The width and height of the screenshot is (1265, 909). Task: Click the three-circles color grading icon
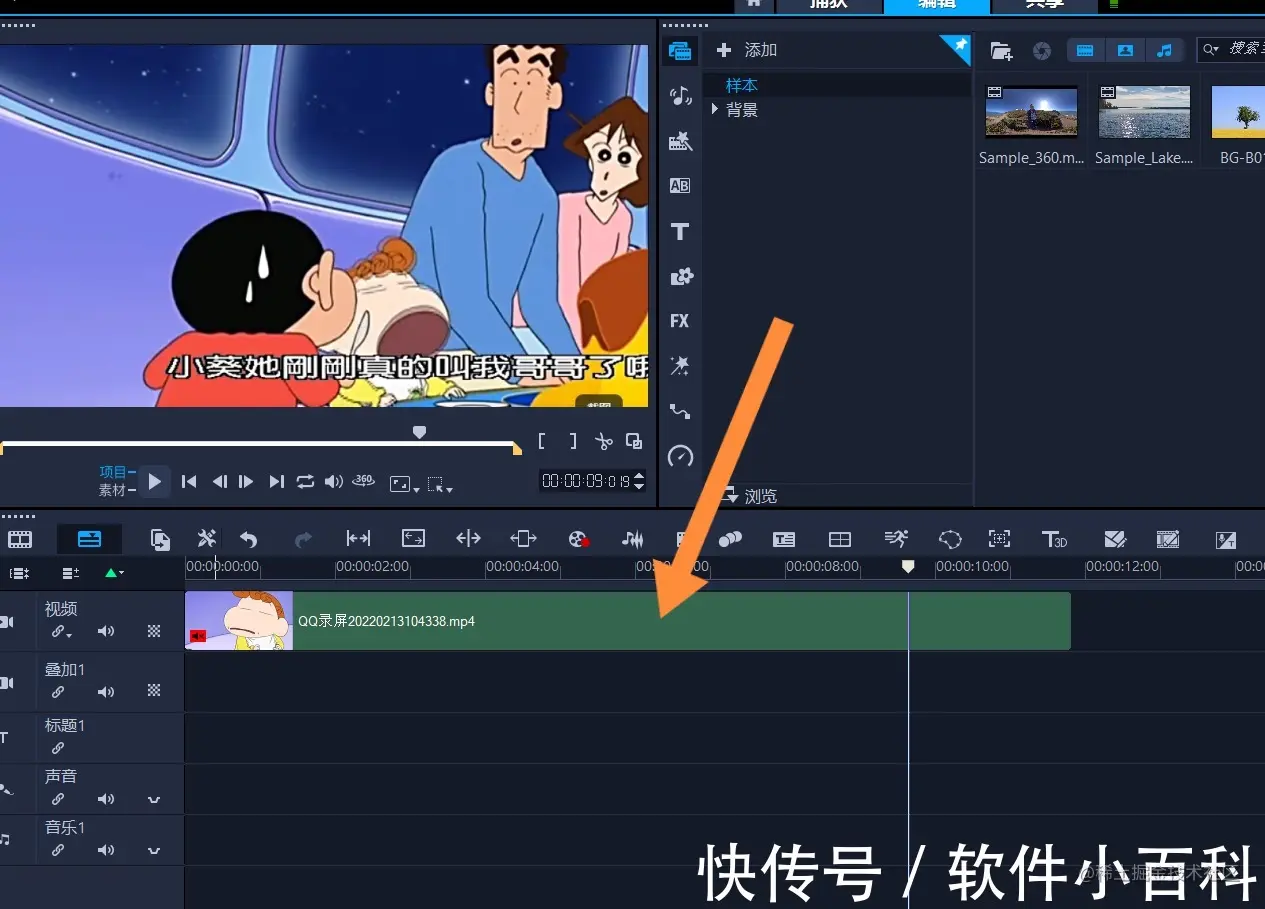730,539
